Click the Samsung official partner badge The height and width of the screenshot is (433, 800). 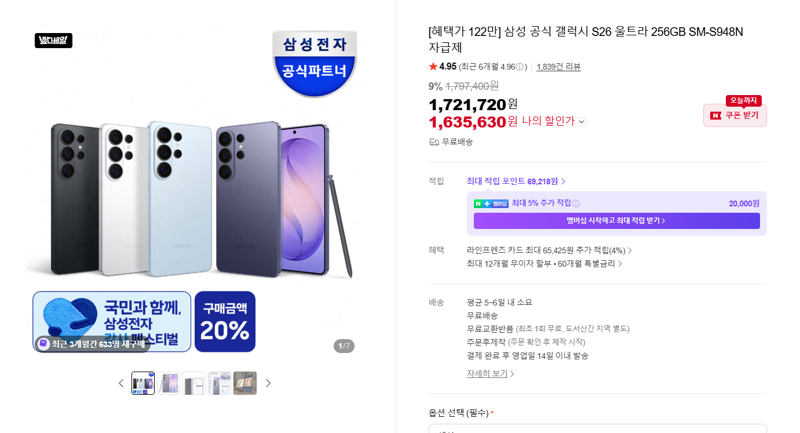(314, 63)
